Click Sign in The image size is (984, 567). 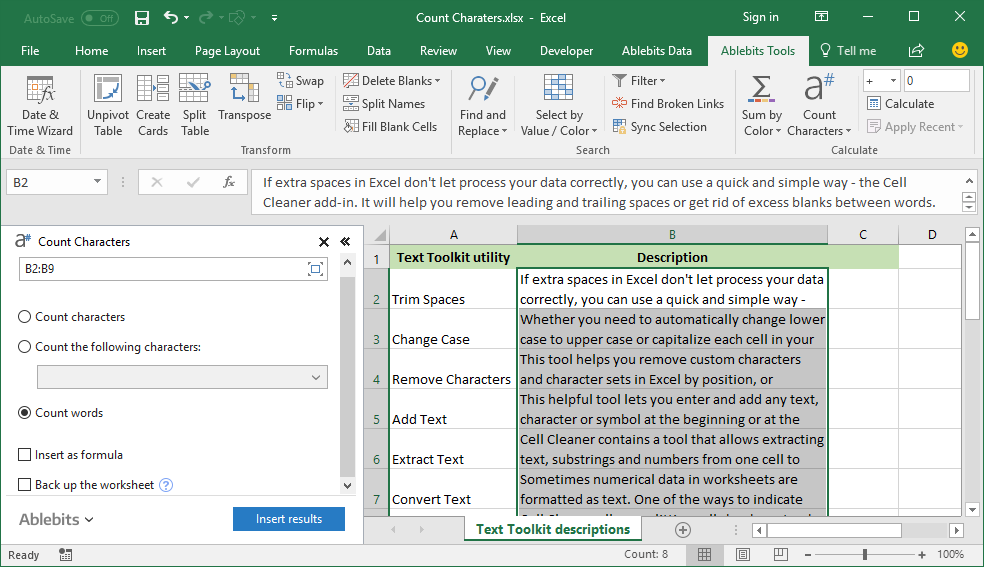coord(761,17)
